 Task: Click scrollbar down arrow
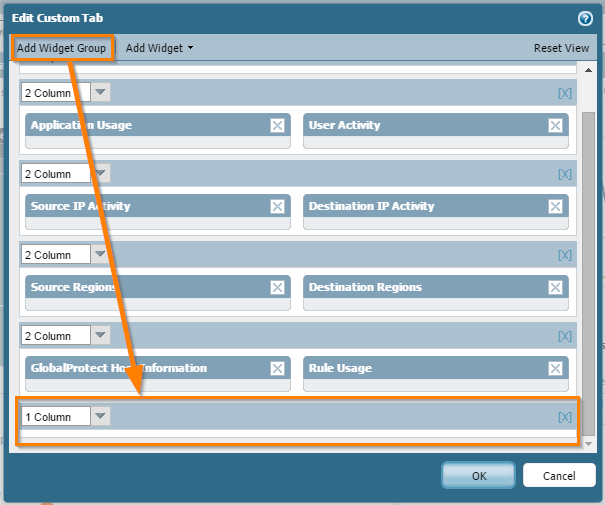point(588,444)
